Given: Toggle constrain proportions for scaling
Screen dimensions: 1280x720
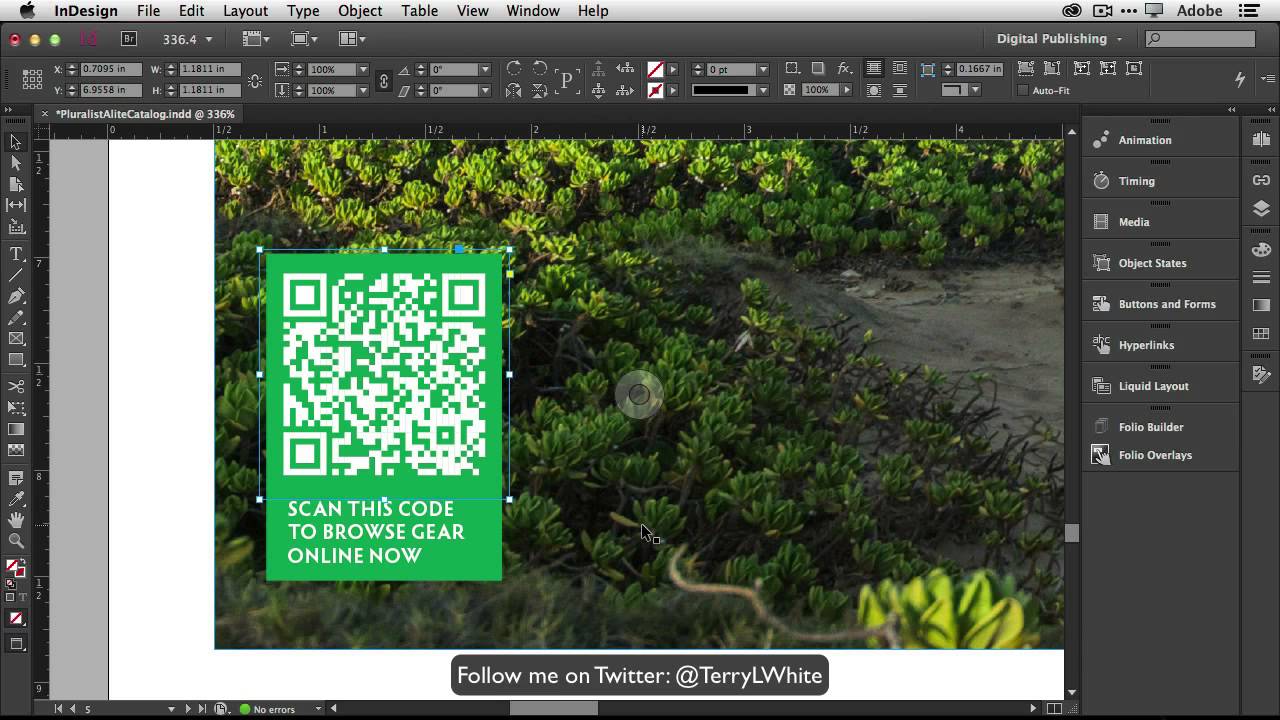Looking at the screenshot, I should [383, 80].
